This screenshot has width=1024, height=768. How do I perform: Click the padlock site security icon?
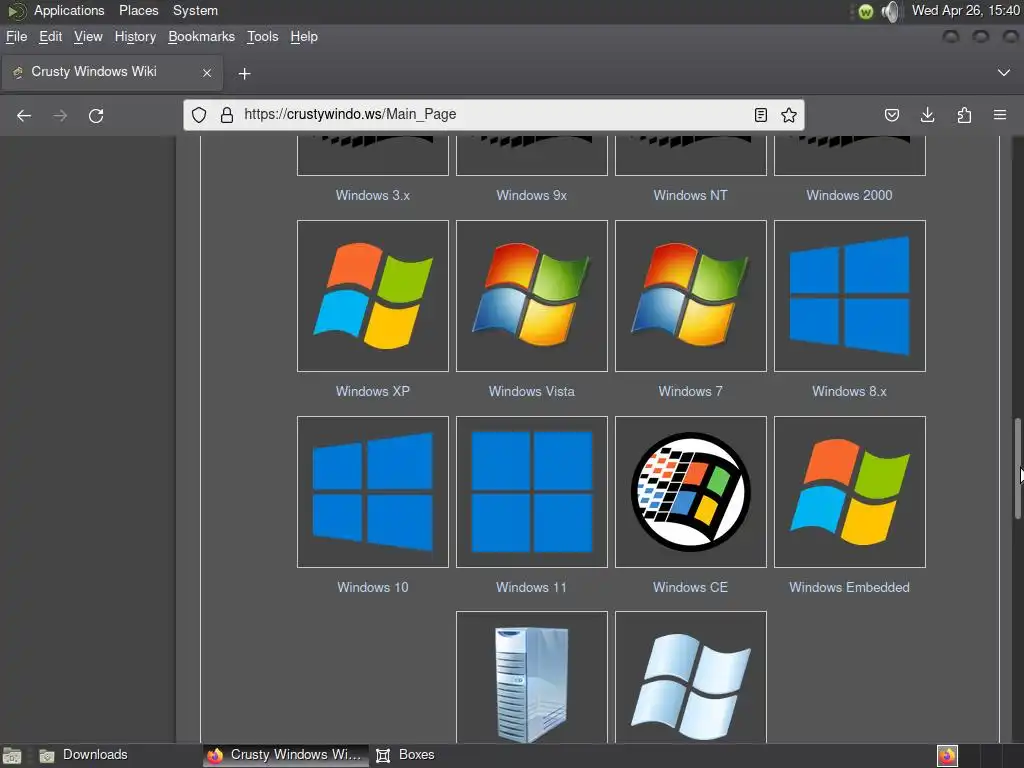pyautogui.click(x=227, y=115)
